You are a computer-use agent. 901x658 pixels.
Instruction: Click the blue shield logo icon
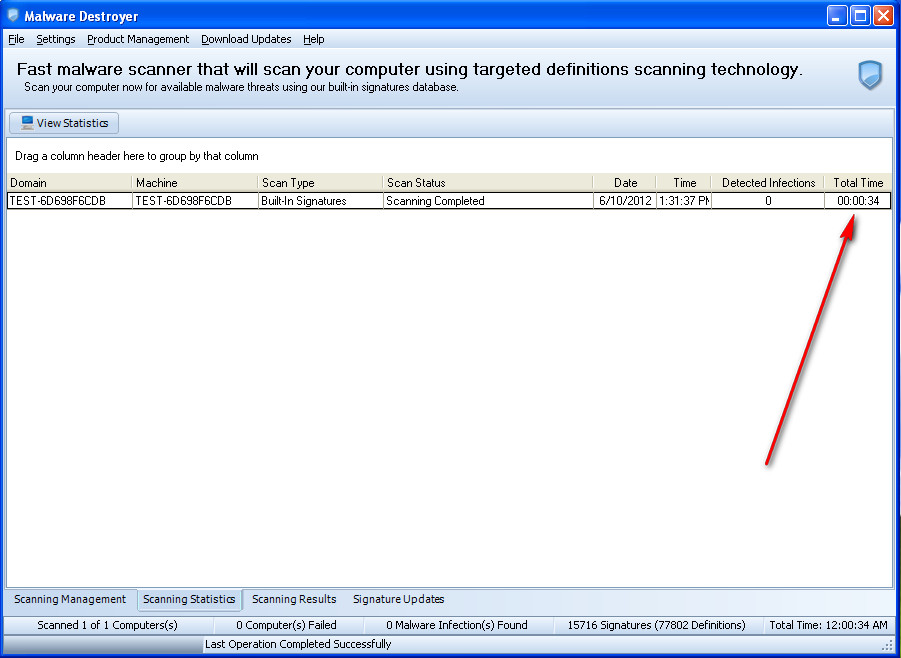[x=870, y=75]
